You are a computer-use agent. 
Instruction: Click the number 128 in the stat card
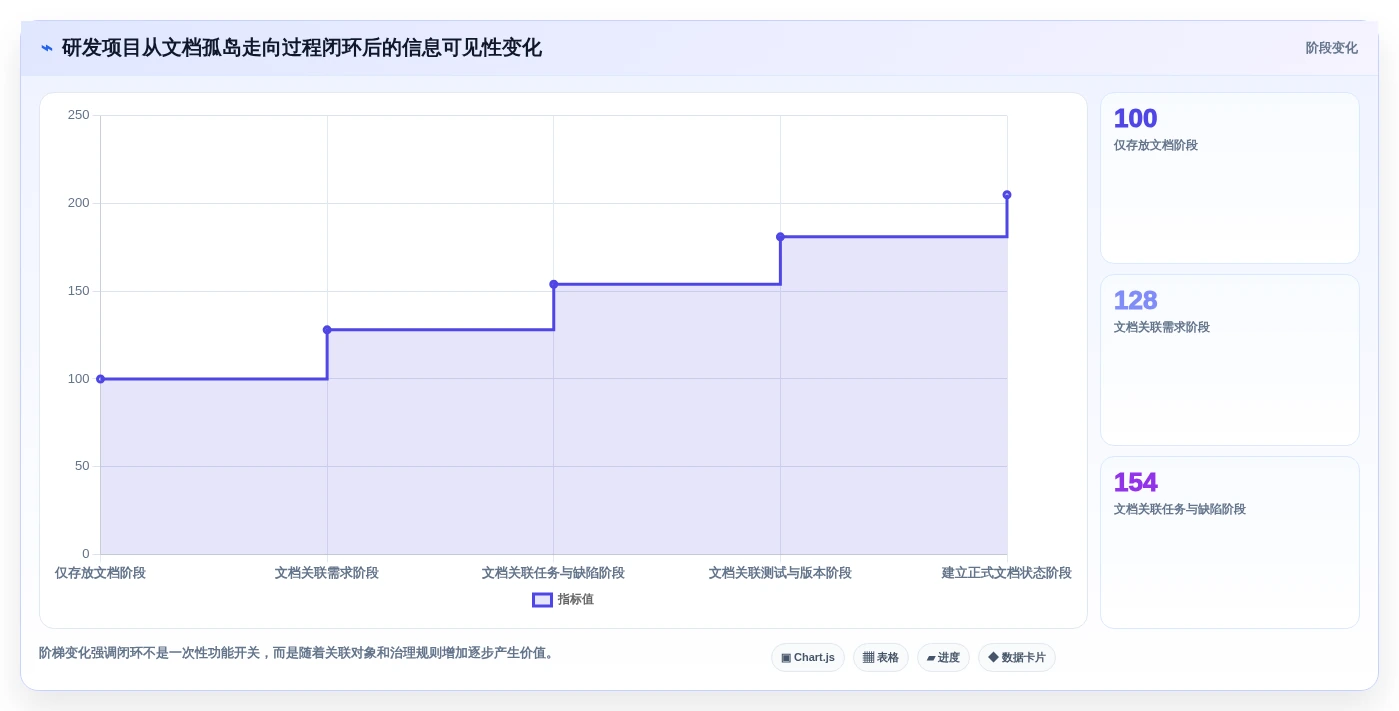tap(1135, 300)
